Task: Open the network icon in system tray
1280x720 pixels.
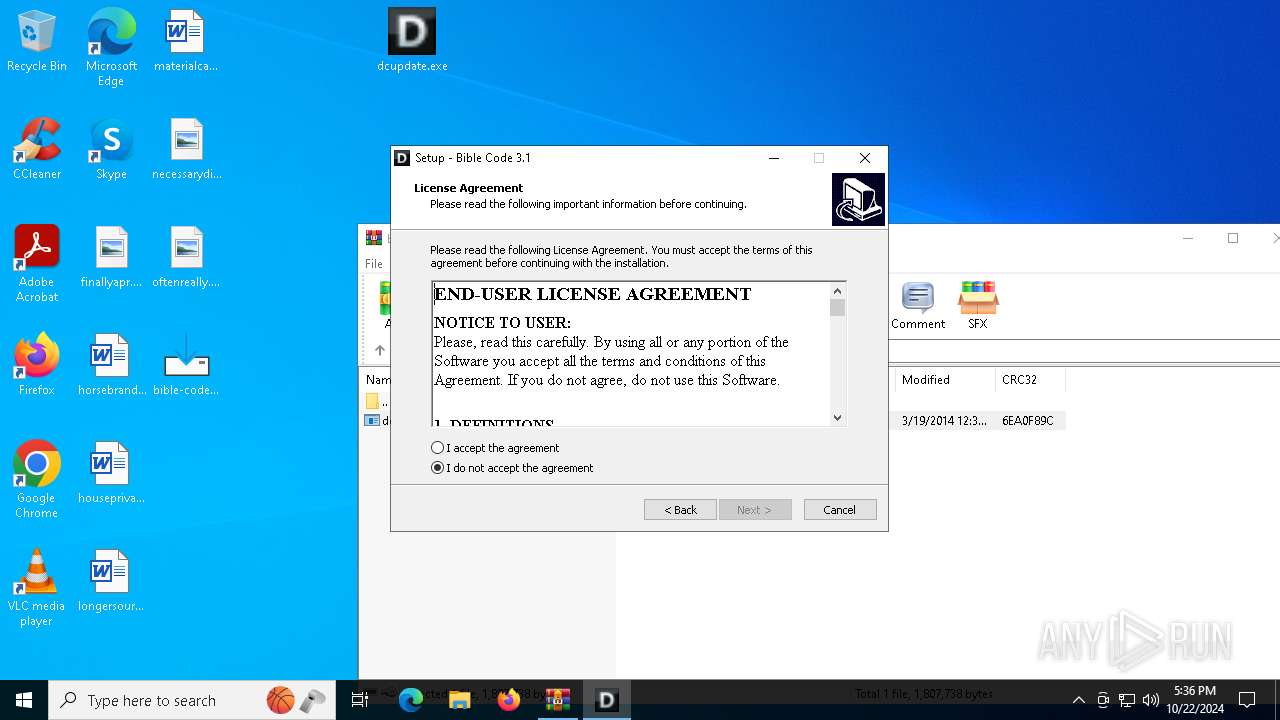Action: pyautogui.click(x=1127, y=700)
